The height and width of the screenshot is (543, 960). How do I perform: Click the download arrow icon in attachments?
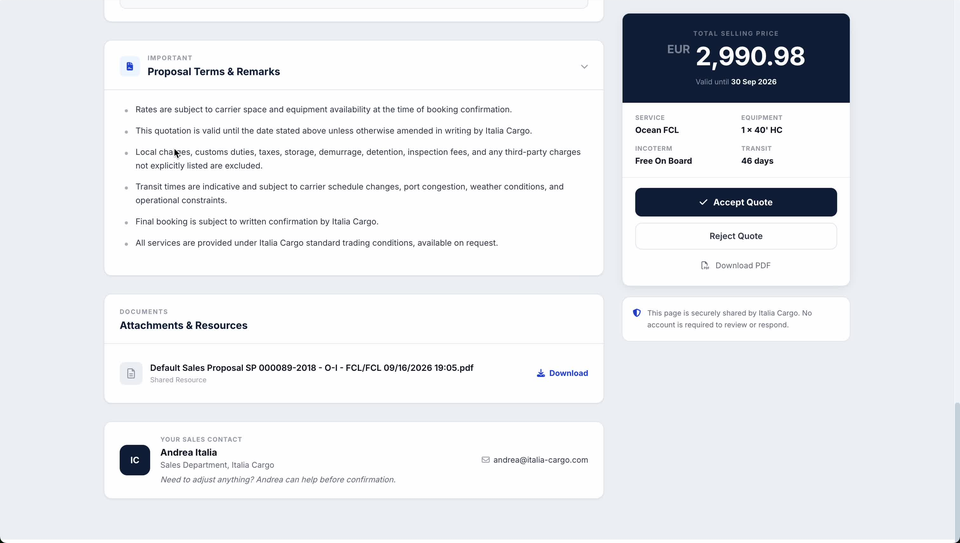(541, 373)
